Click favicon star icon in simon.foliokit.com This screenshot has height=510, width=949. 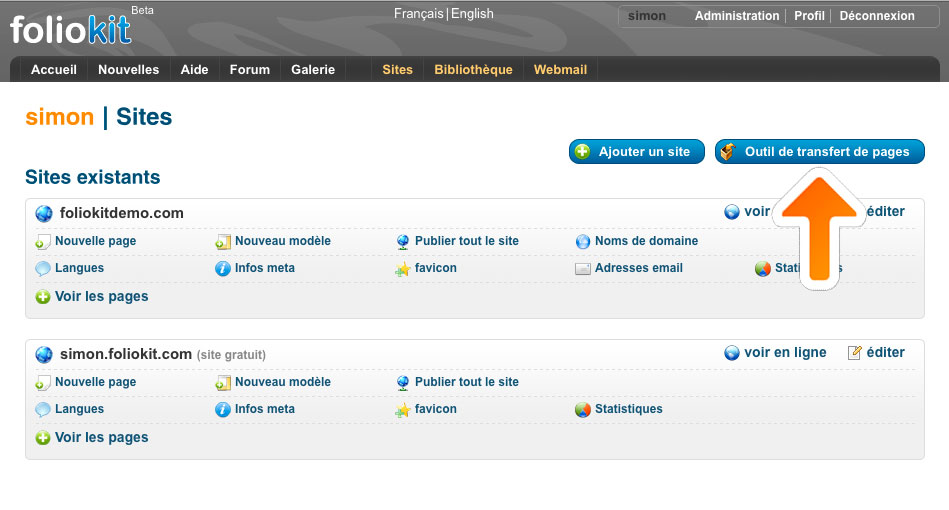[x=402, y=410]
